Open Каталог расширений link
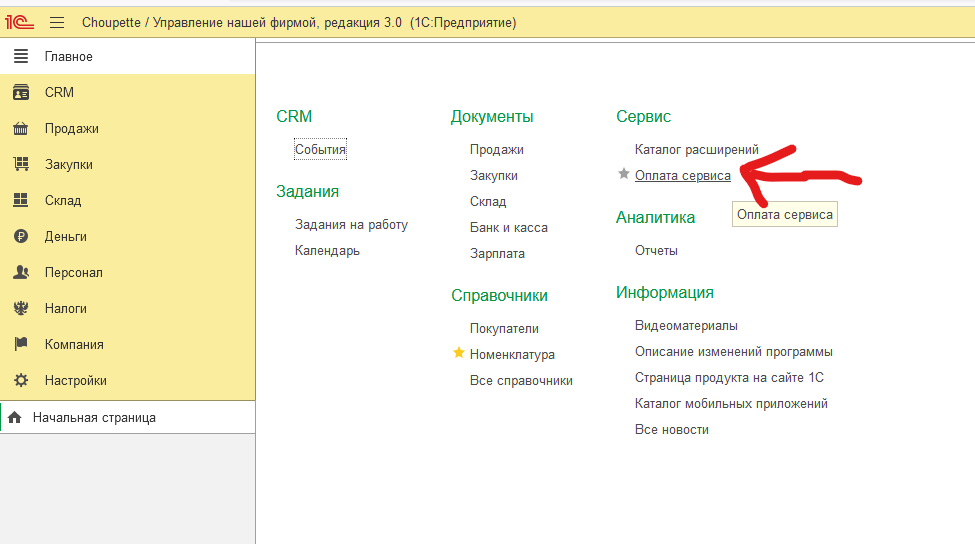The width and height of the screenshot is (975, 544). pos(696,149)
